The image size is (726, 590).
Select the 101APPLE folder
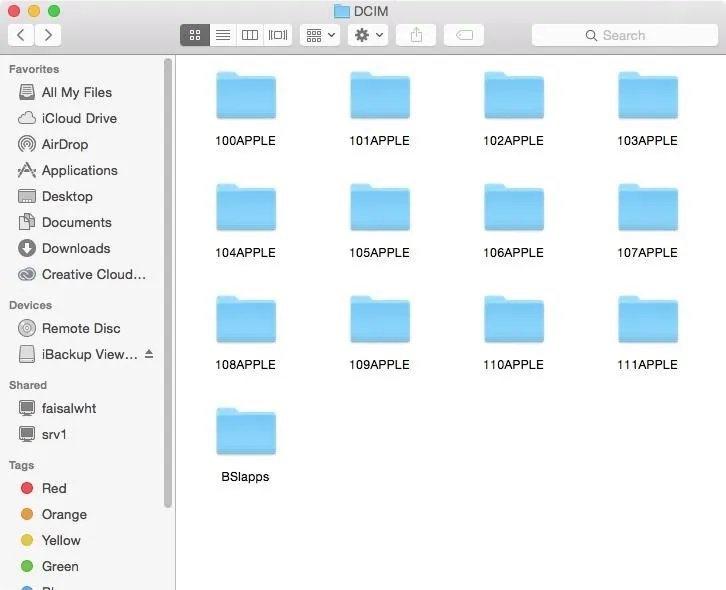point(380,109)
